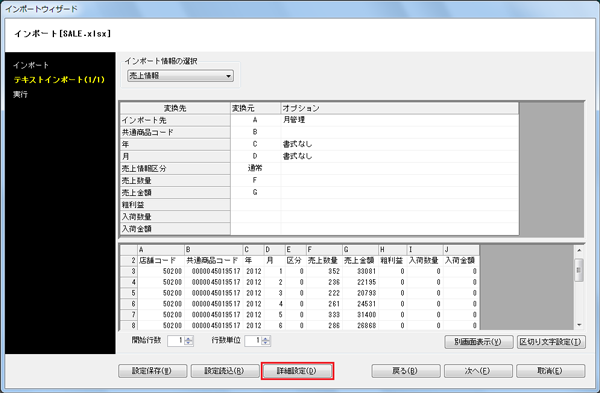600x393 pixels.
Task: Open 詳細設定(D) settings button
Action: coord(297,371)
